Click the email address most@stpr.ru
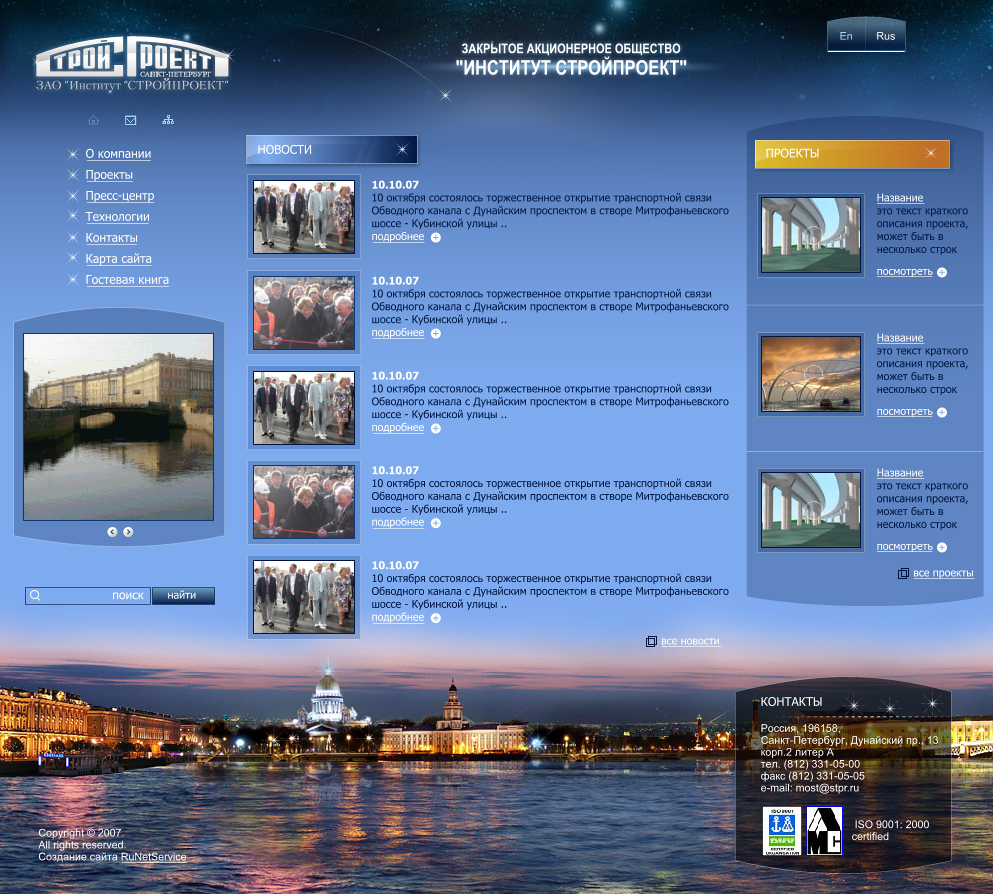 827,788
